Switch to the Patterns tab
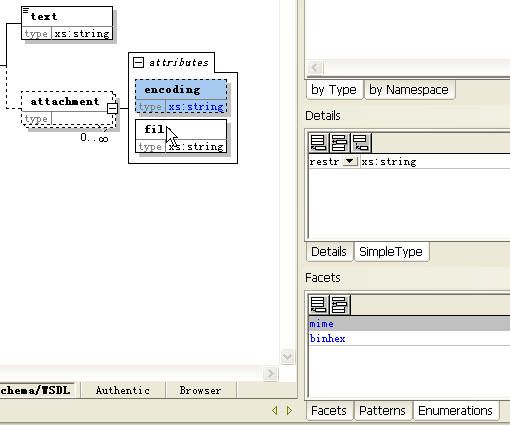This screenshot has width=510, height=425. click(x=382, y=411)
